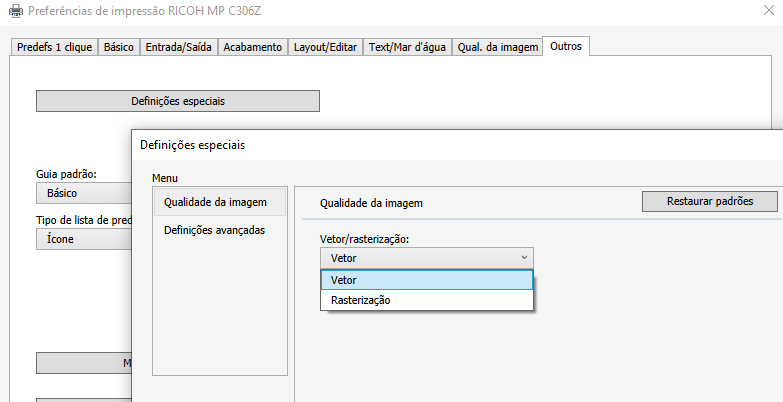
Task: Go to the Entrada/Saída tab
Action: (x=178, y=47)
